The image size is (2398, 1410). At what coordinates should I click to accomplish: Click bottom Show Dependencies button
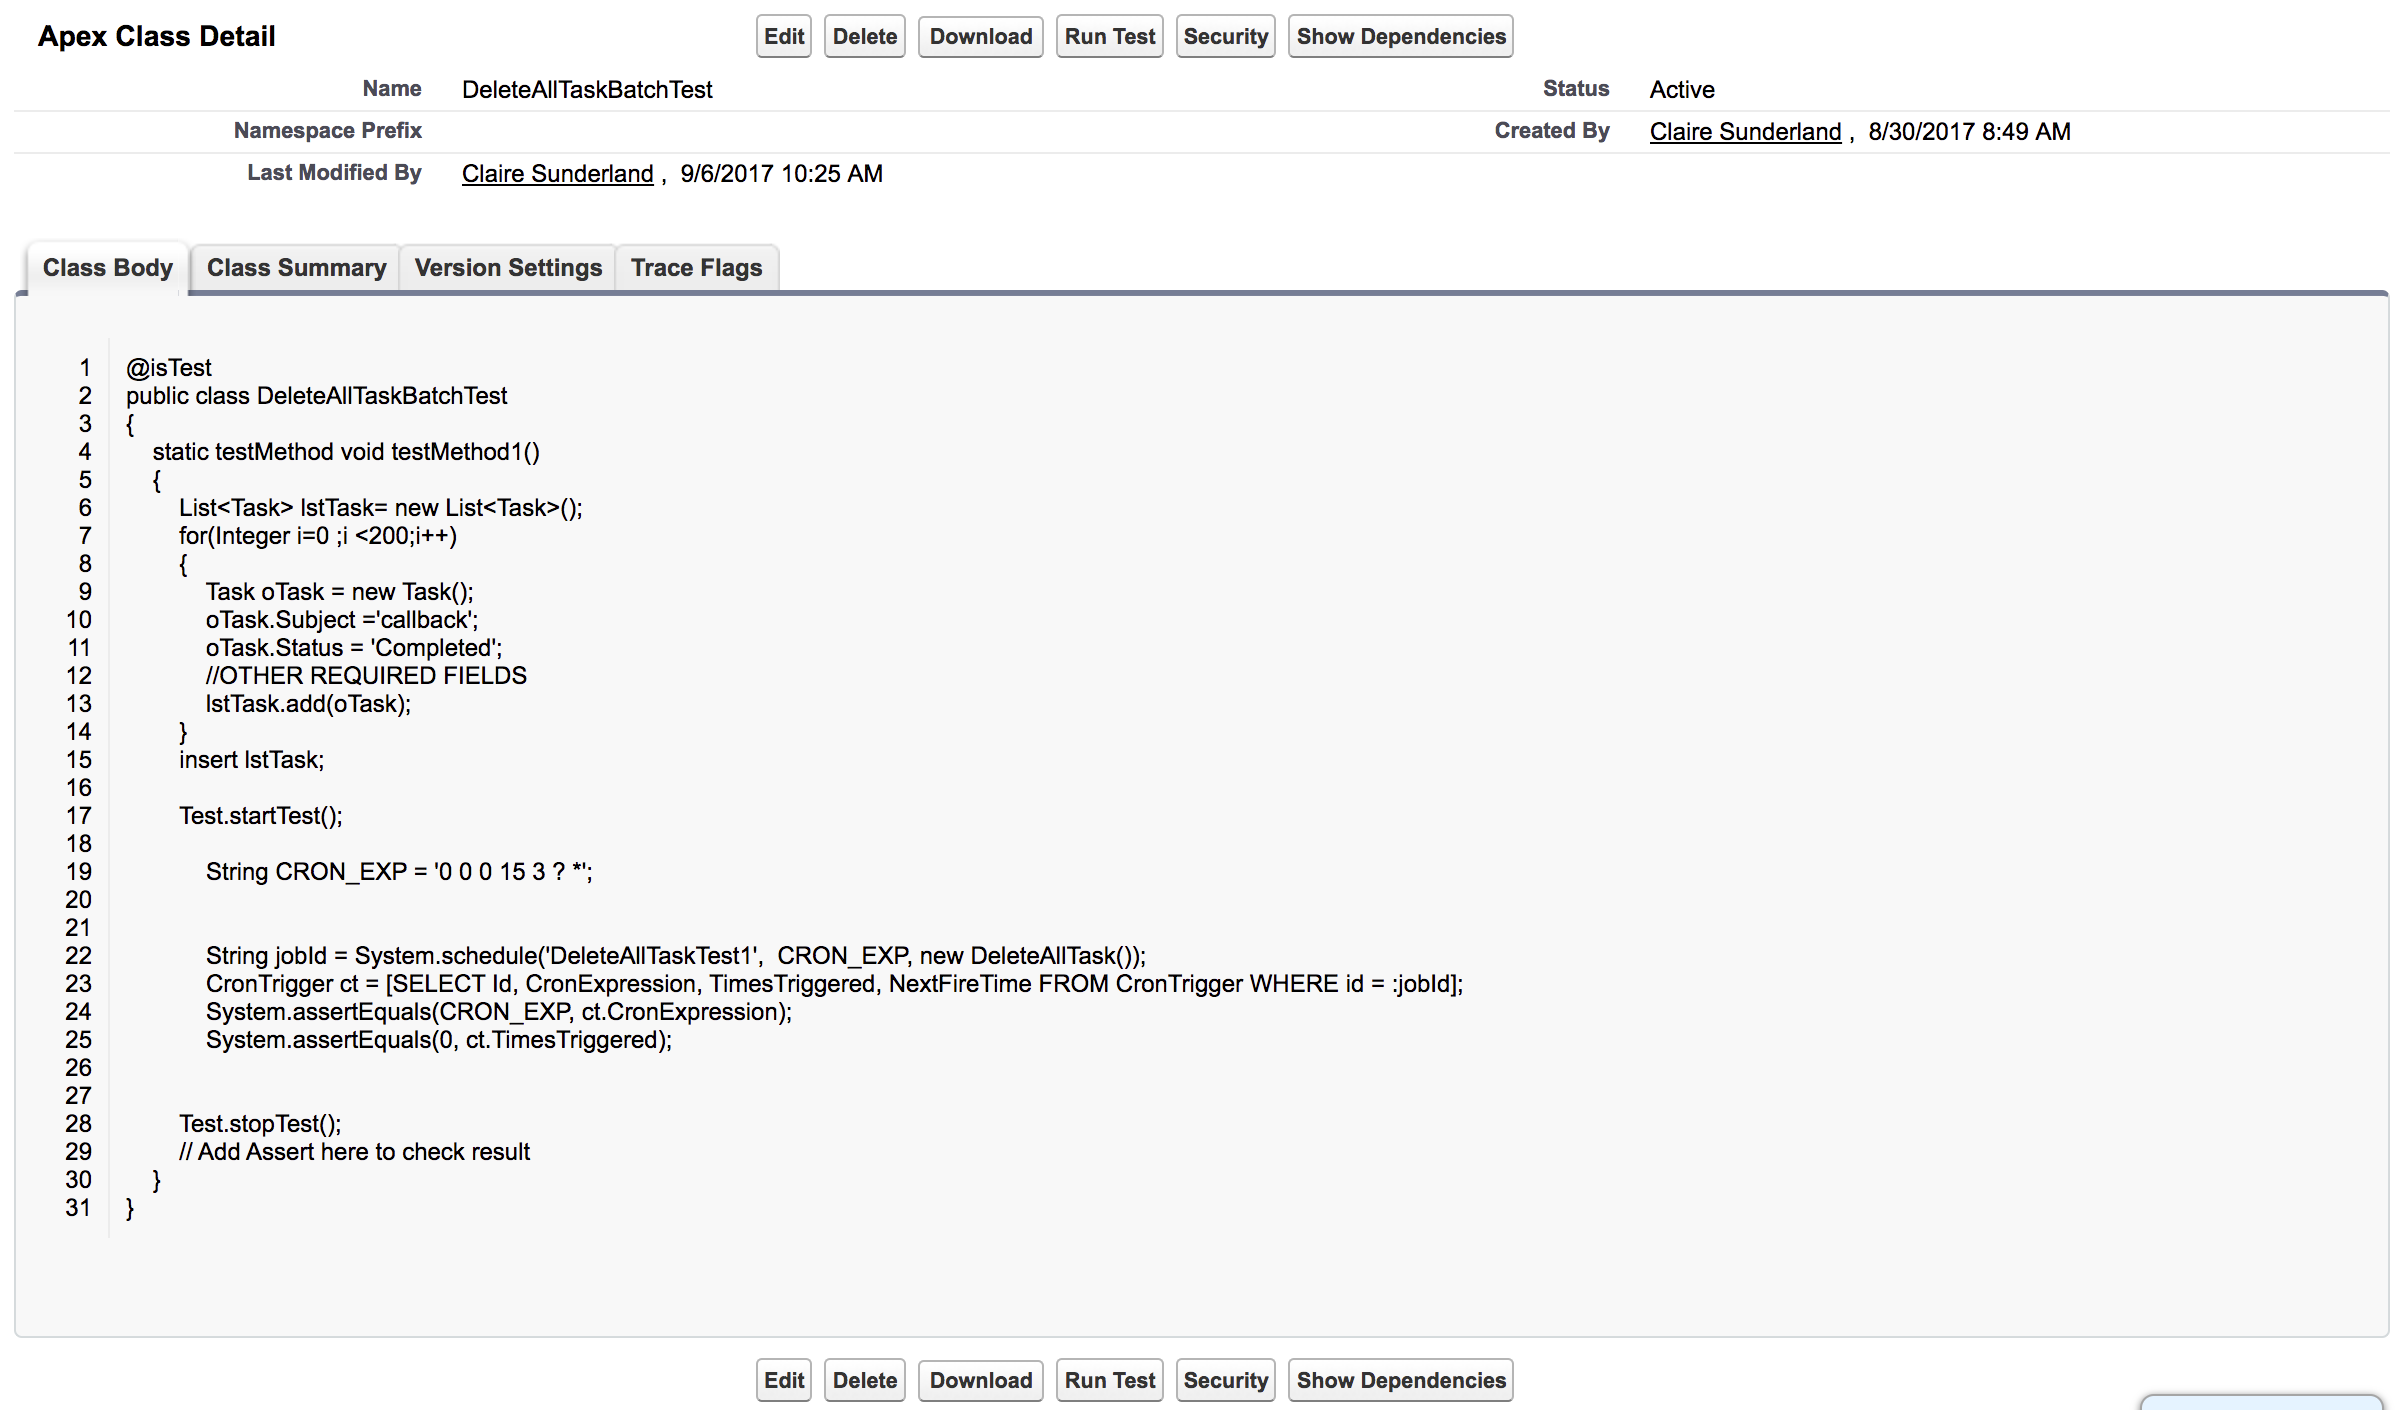(1400, 1380)
